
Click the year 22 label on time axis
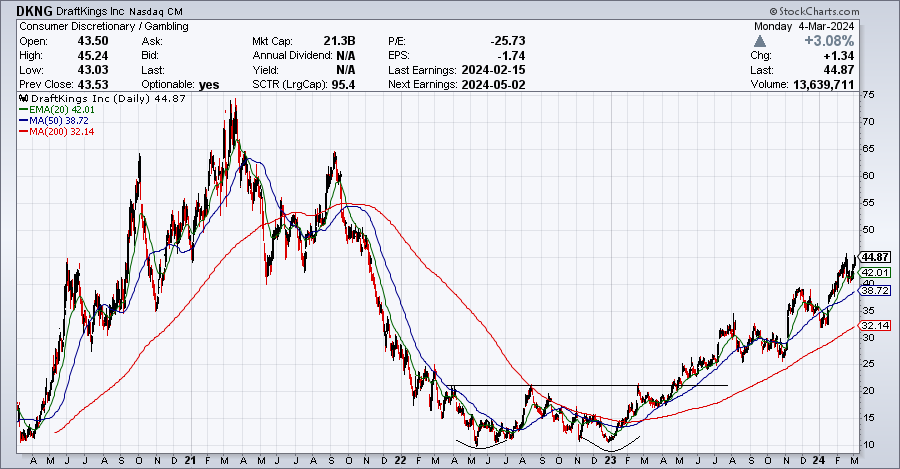pos(400,460)
